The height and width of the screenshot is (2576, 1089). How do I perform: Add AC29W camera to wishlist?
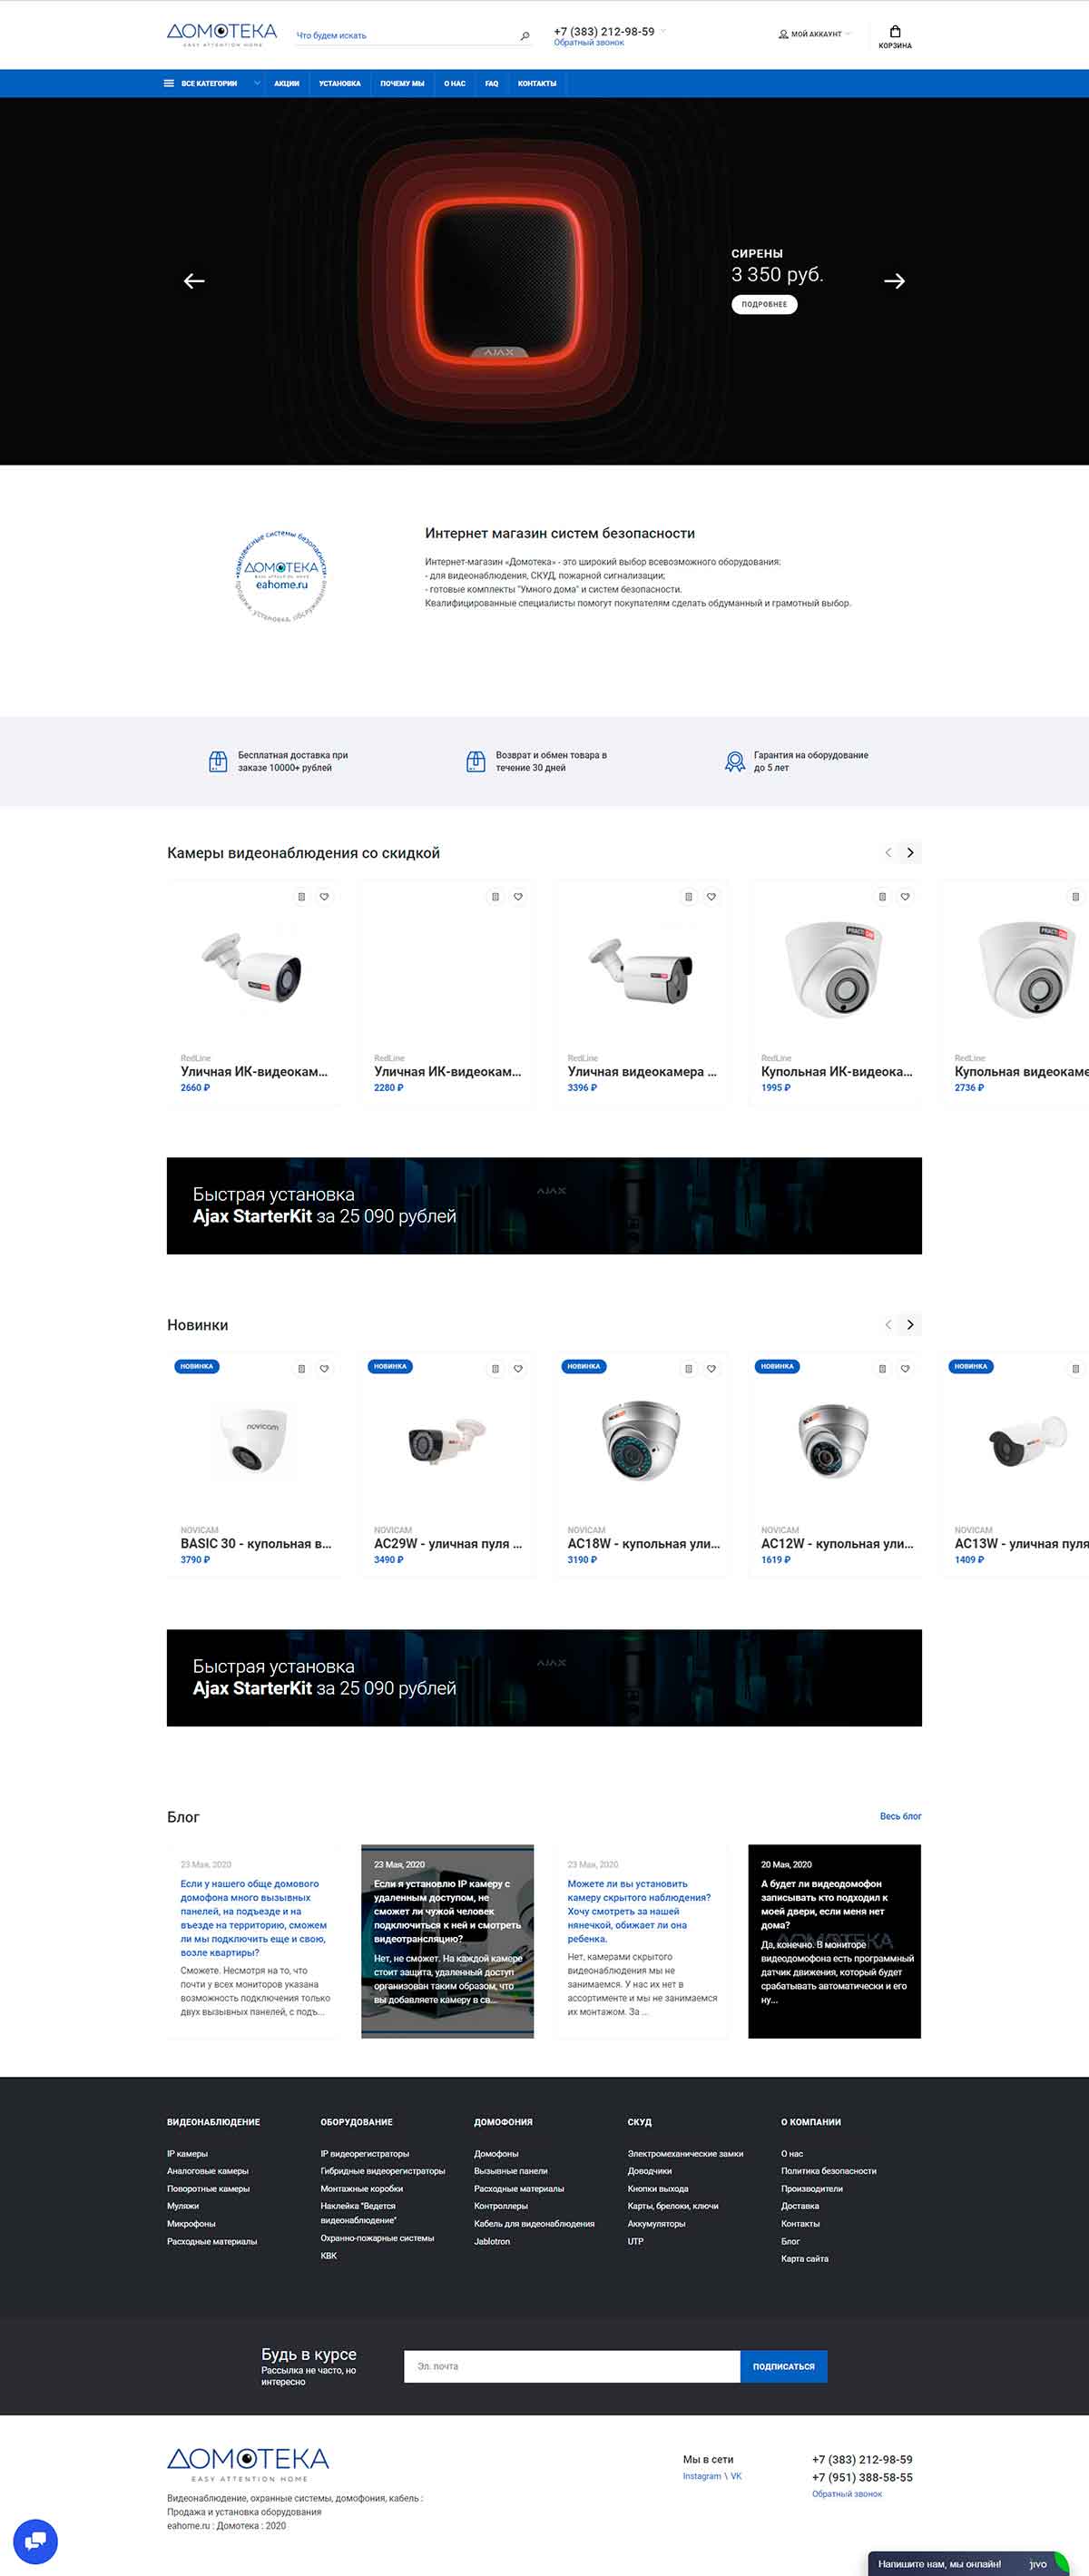tap(518, 1369)
